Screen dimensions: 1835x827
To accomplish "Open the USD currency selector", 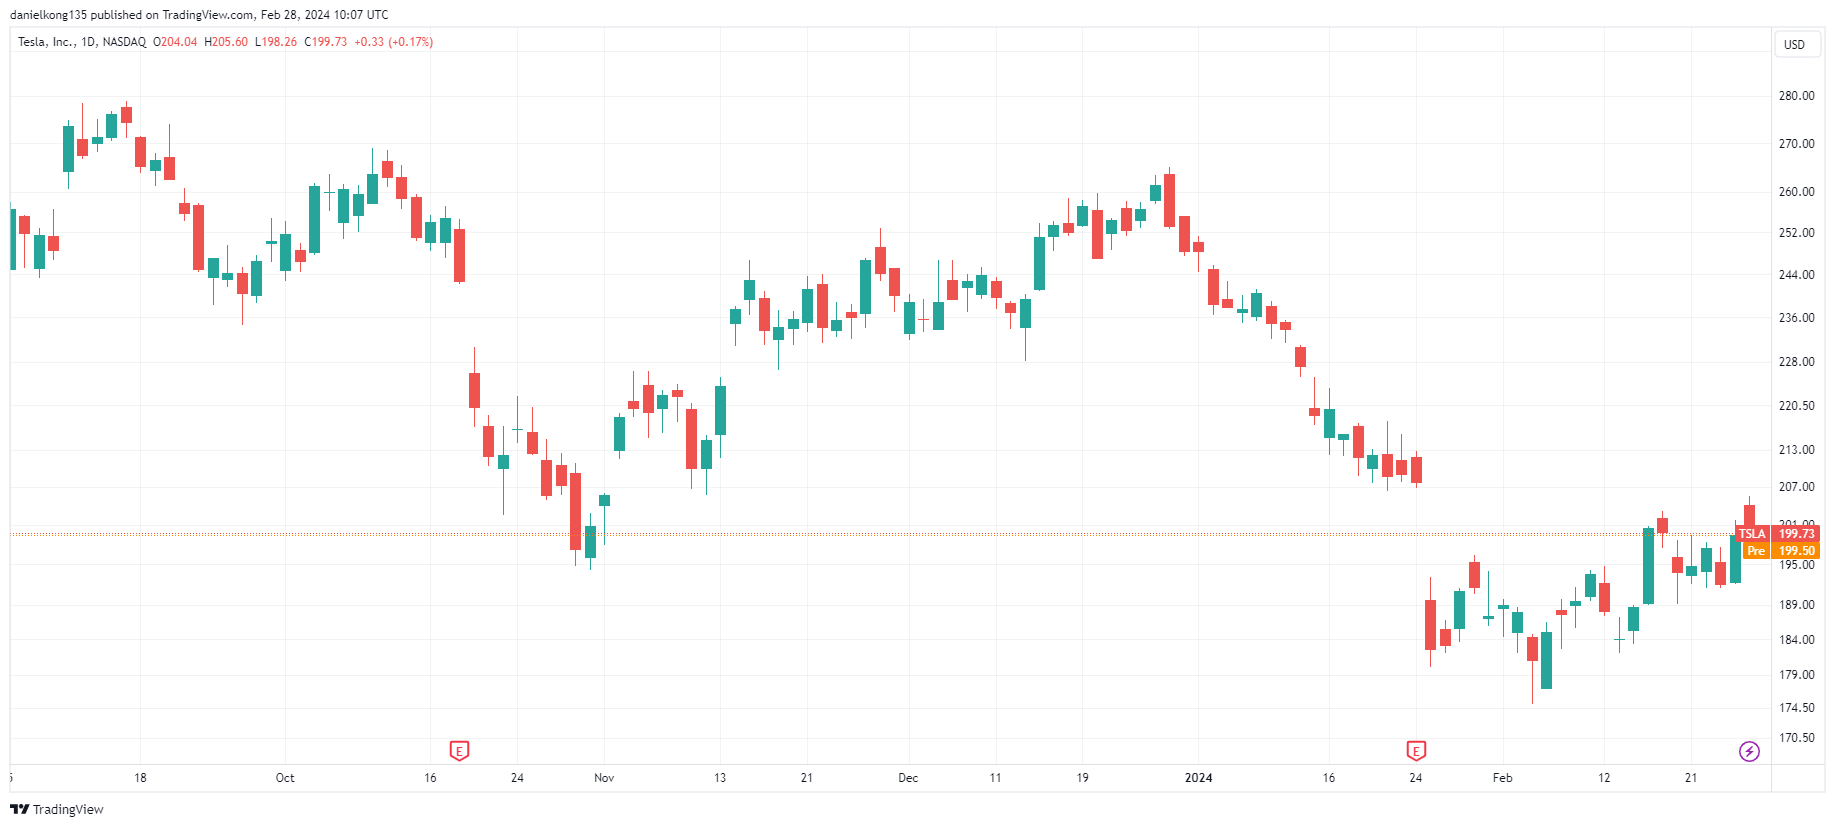I will pos(1795,44).
